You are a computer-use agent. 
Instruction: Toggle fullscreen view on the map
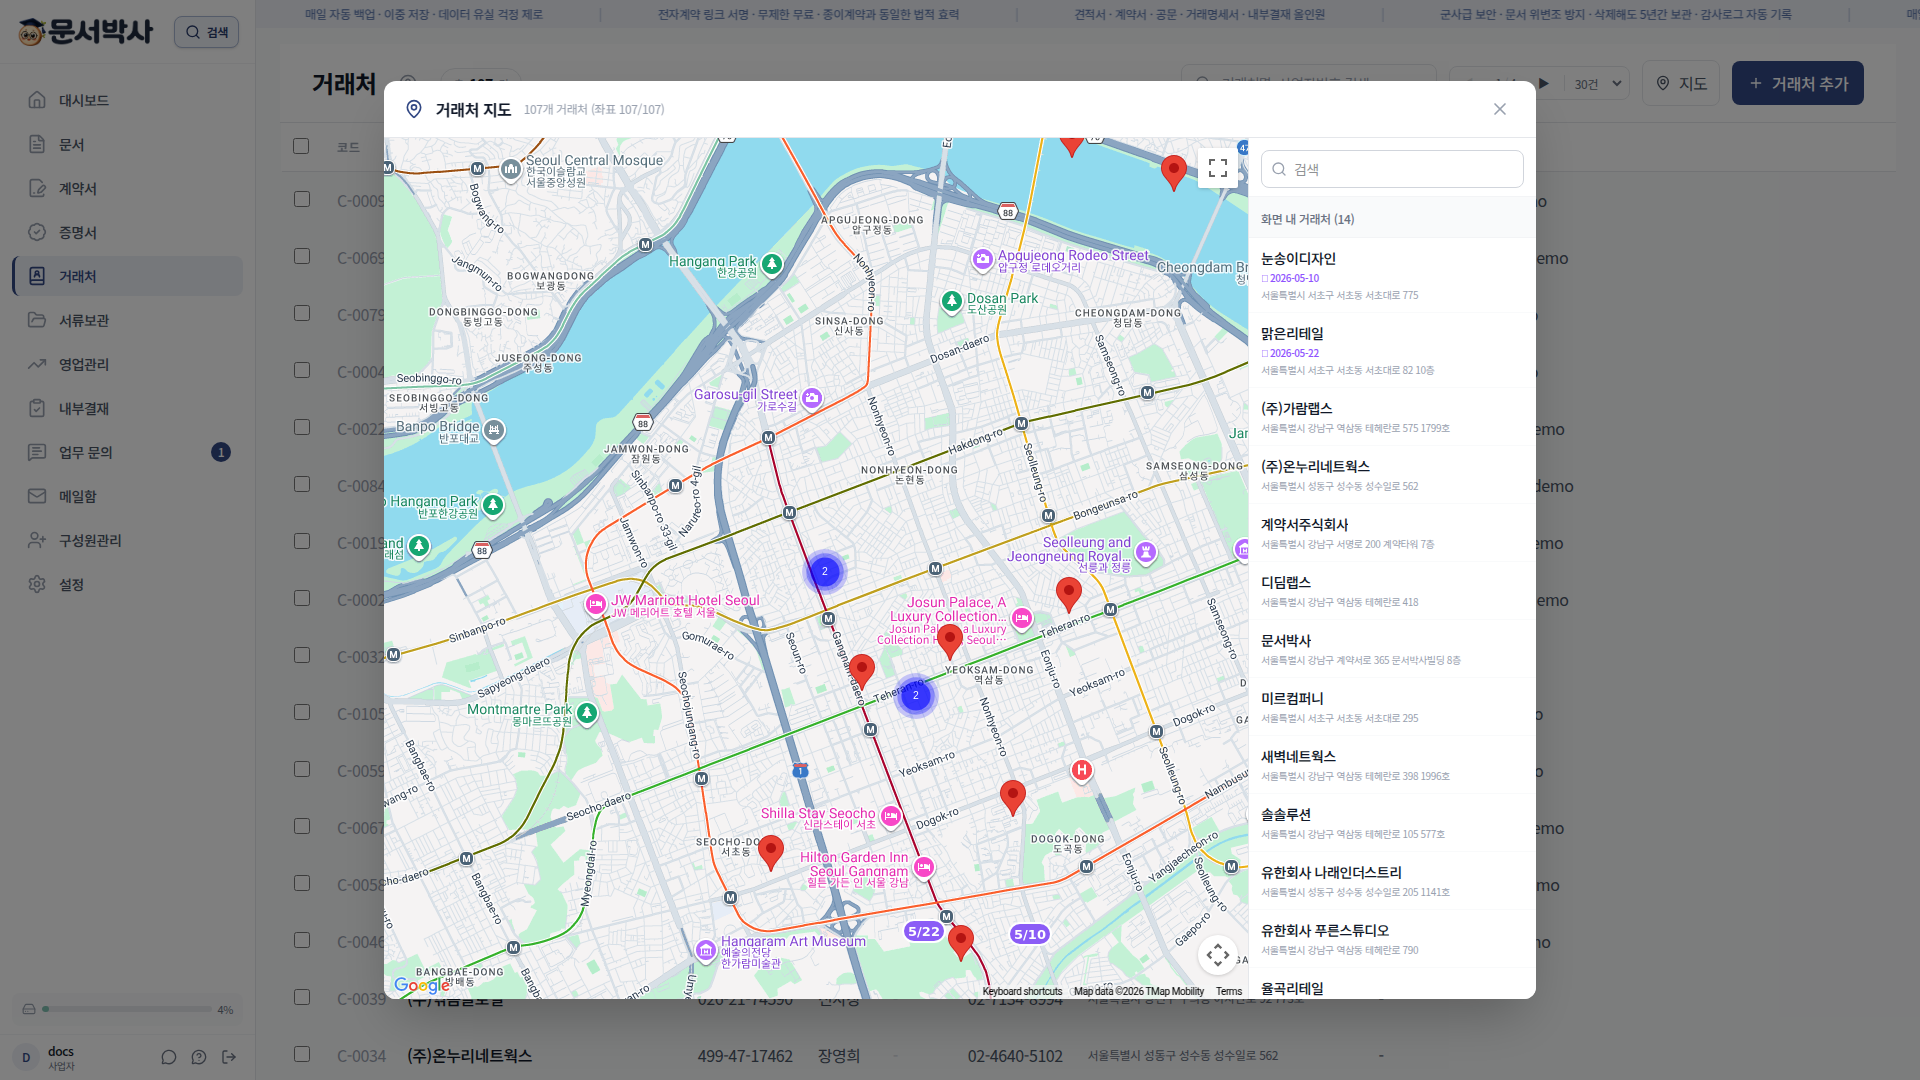1218,168
